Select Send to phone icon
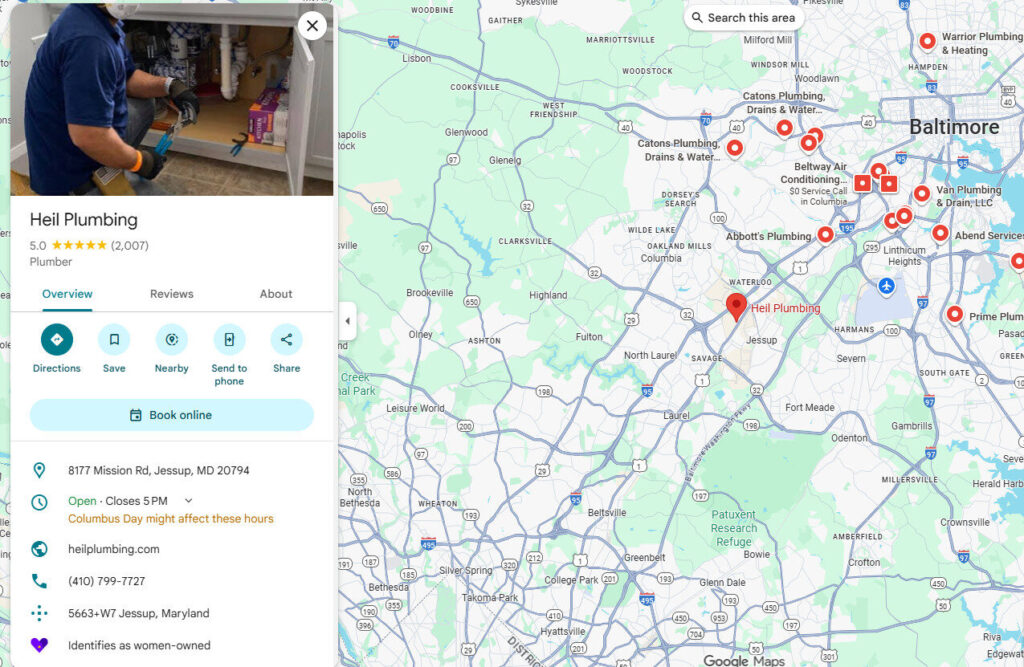1024x667 pixels. point(229,340)
